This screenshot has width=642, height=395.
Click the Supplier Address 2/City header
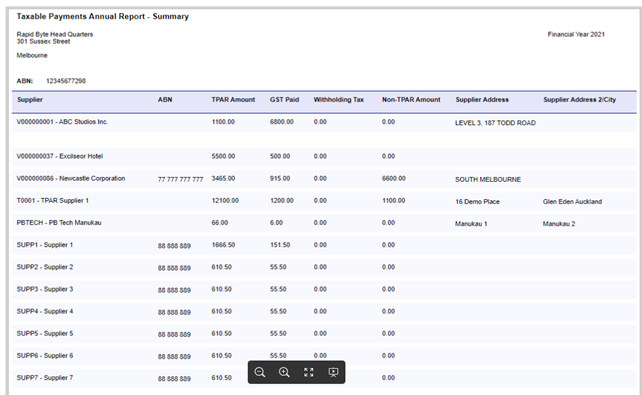[579, 99]
